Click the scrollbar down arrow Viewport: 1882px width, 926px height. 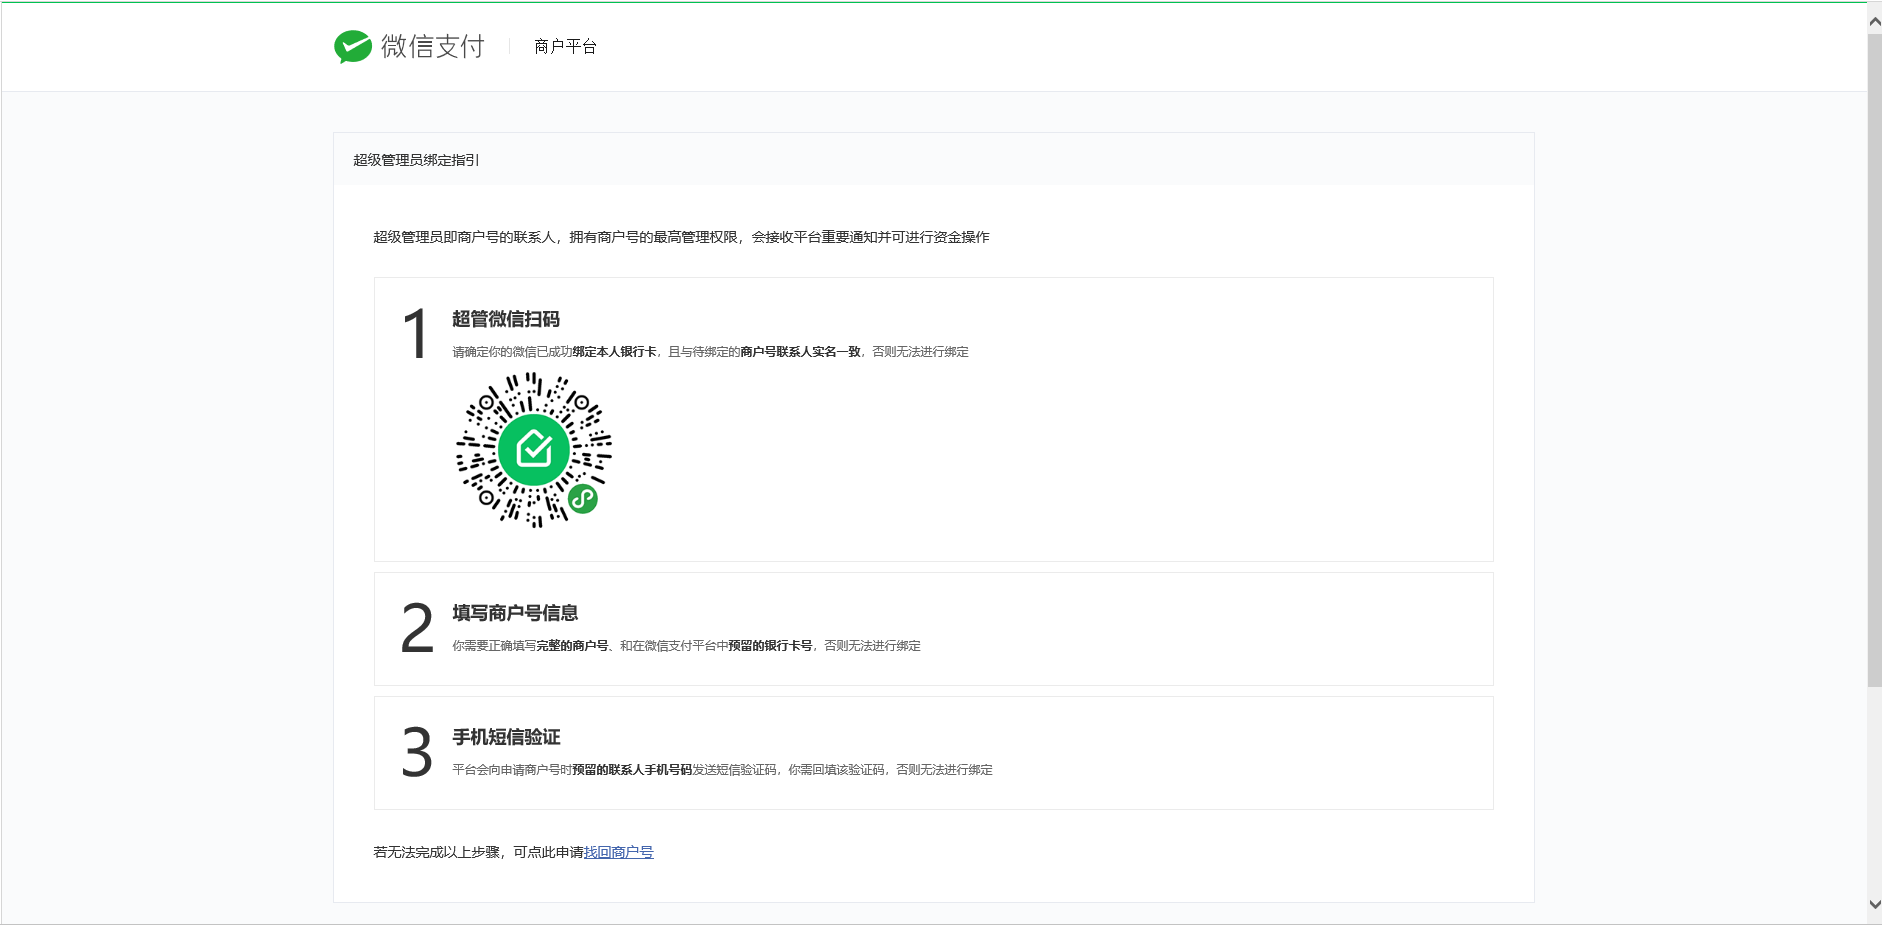coord(1874,904)
